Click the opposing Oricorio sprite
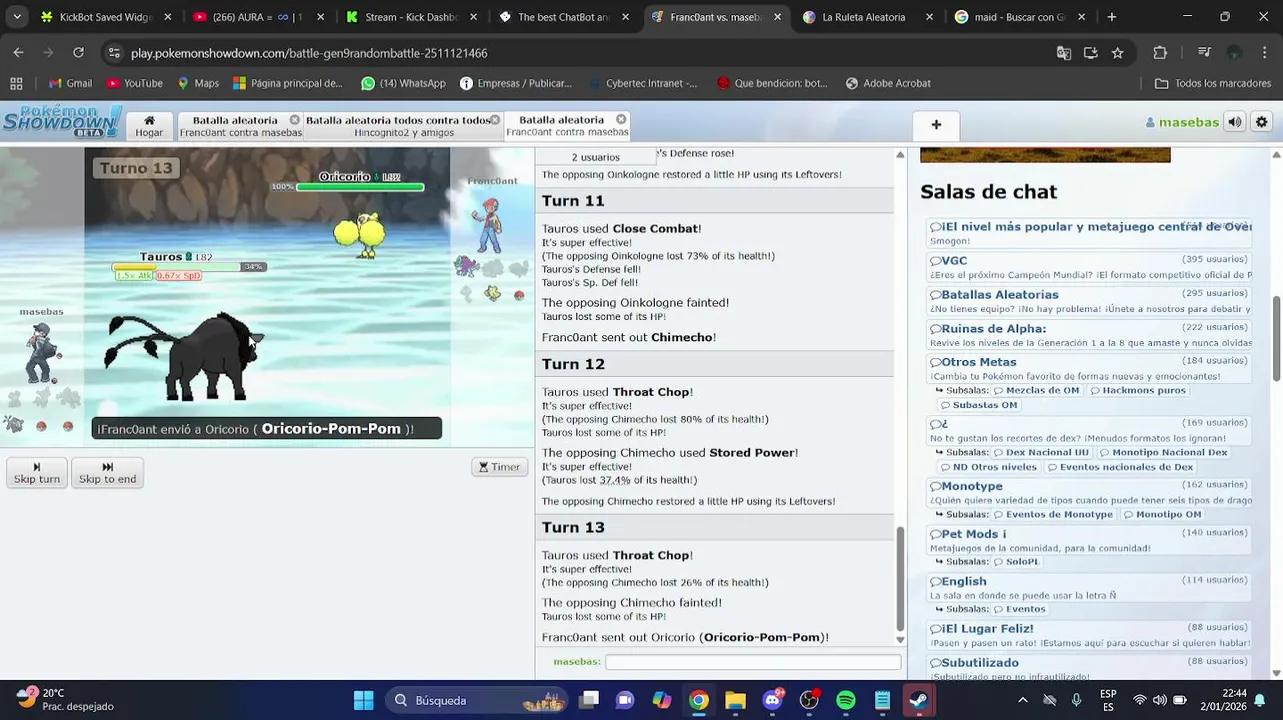The image size is (1283, 720). click(359, 236)
